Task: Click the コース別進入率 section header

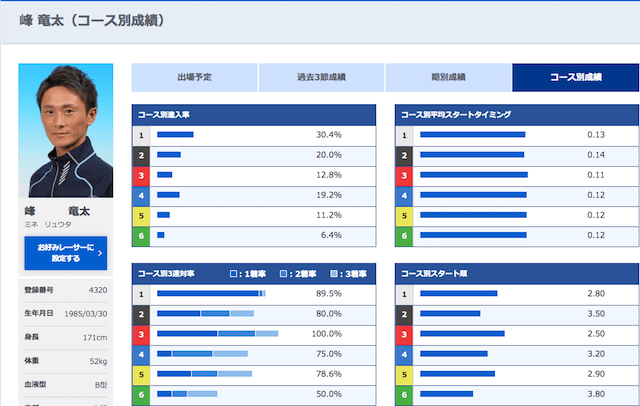Action: pyautogui.click(x=254, y=115)
